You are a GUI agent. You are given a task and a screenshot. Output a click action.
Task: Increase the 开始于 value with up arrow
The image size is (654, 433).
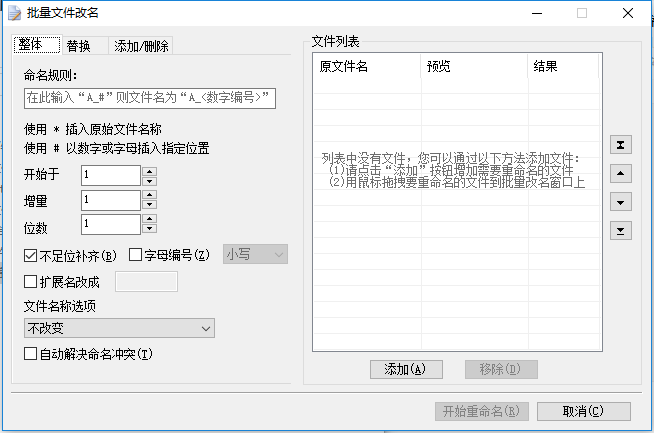pos(150,171)
